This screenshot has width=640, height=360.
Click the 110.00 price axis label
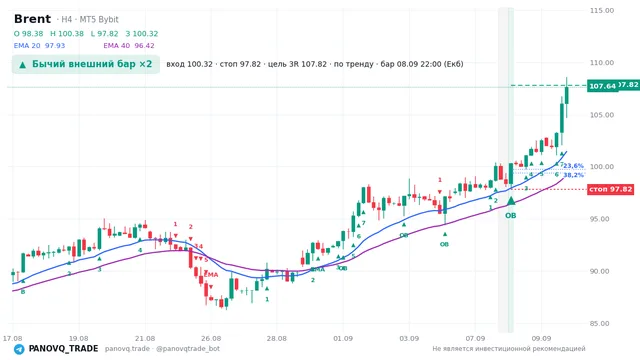pyautogui.click(x=602, y=62)
